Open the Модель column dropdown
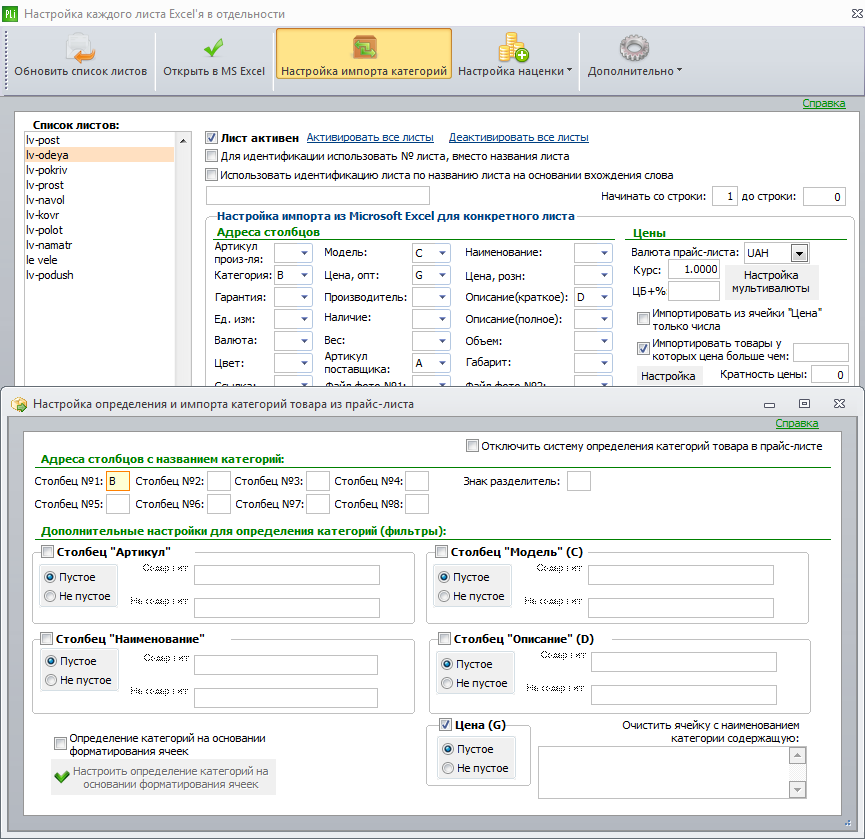 click(442, 253)
